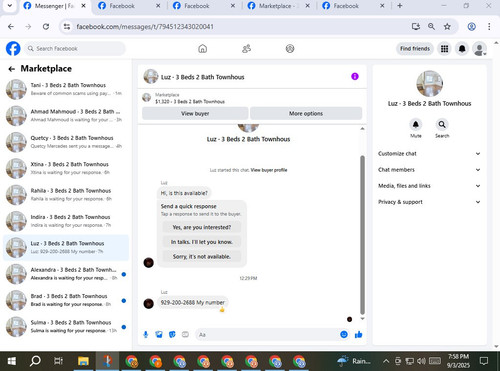Open Windows Start menu
The image size is (500, 371).
click(12, 361)
